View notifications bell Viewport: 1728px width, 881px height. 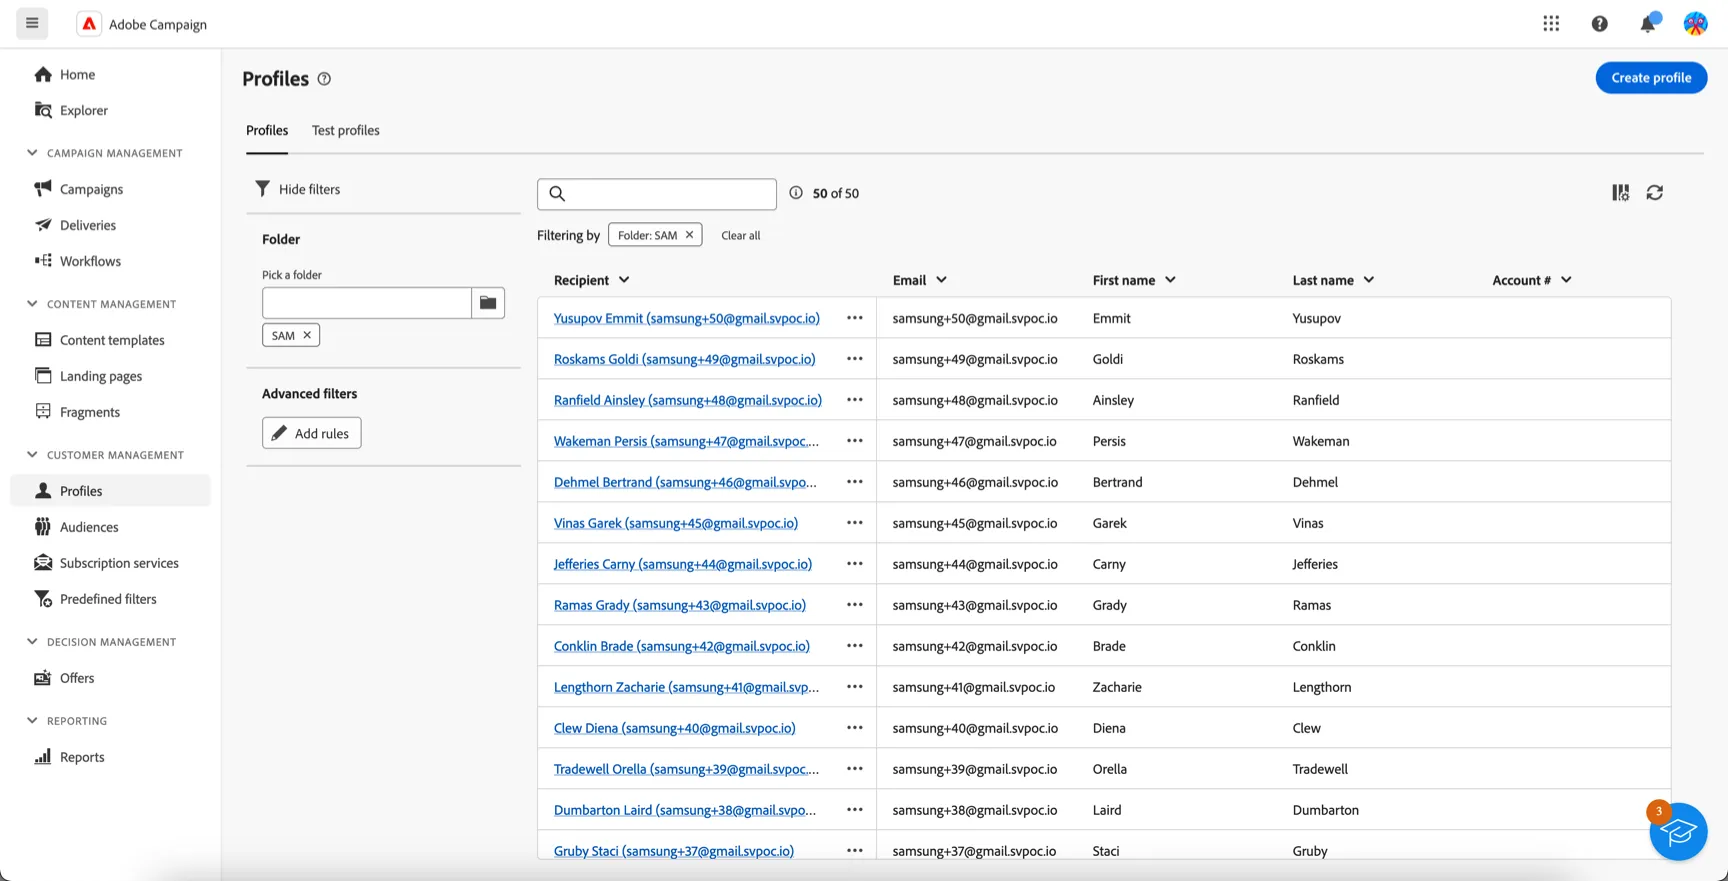(x=1648, y=24)
